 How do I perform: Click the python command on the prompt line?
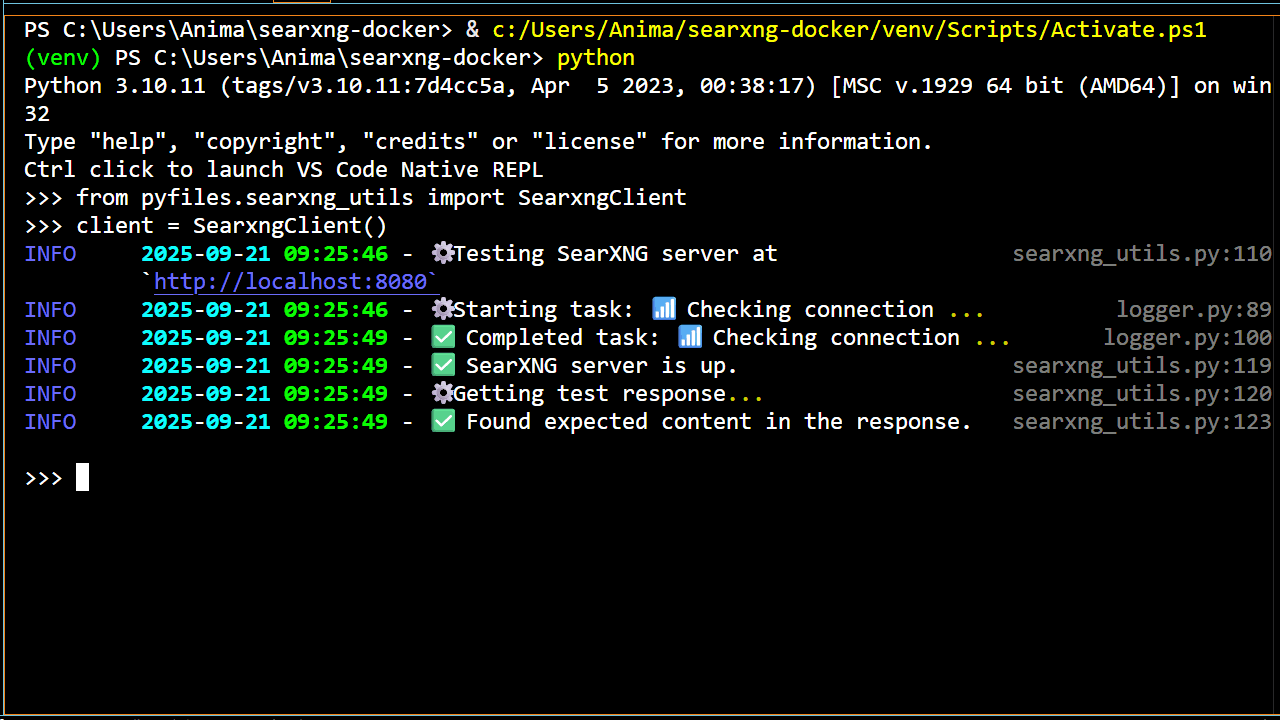click(595, 57)
